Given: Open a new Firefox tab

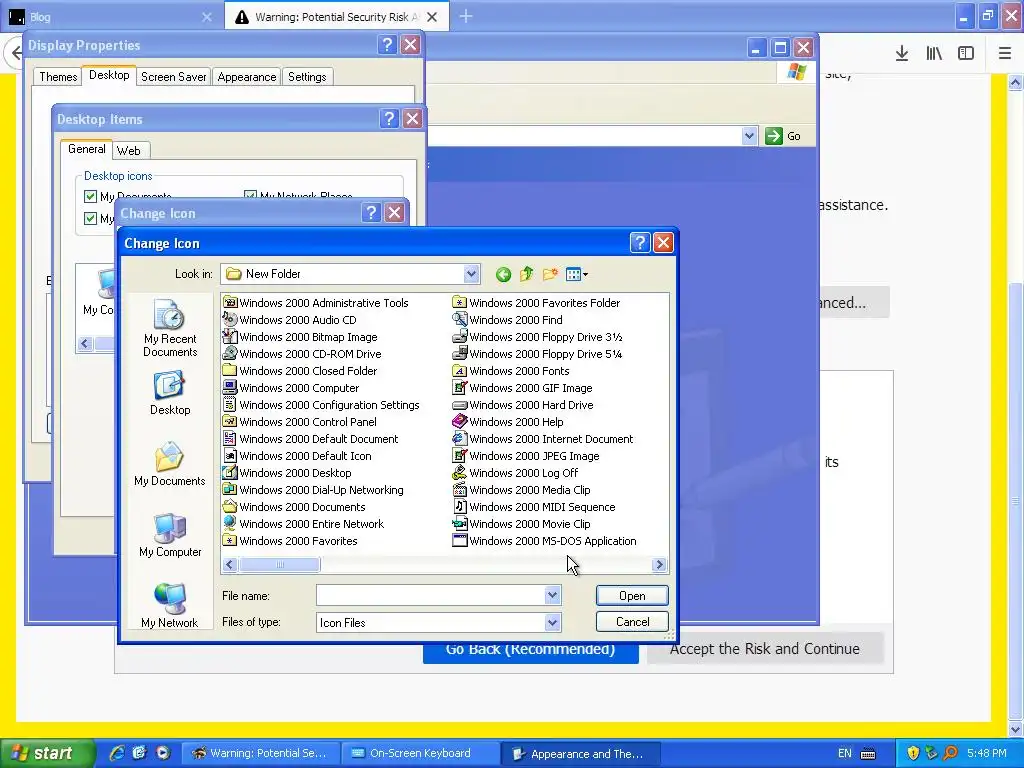Looking at the screenshot, I should tap(466, 16).
